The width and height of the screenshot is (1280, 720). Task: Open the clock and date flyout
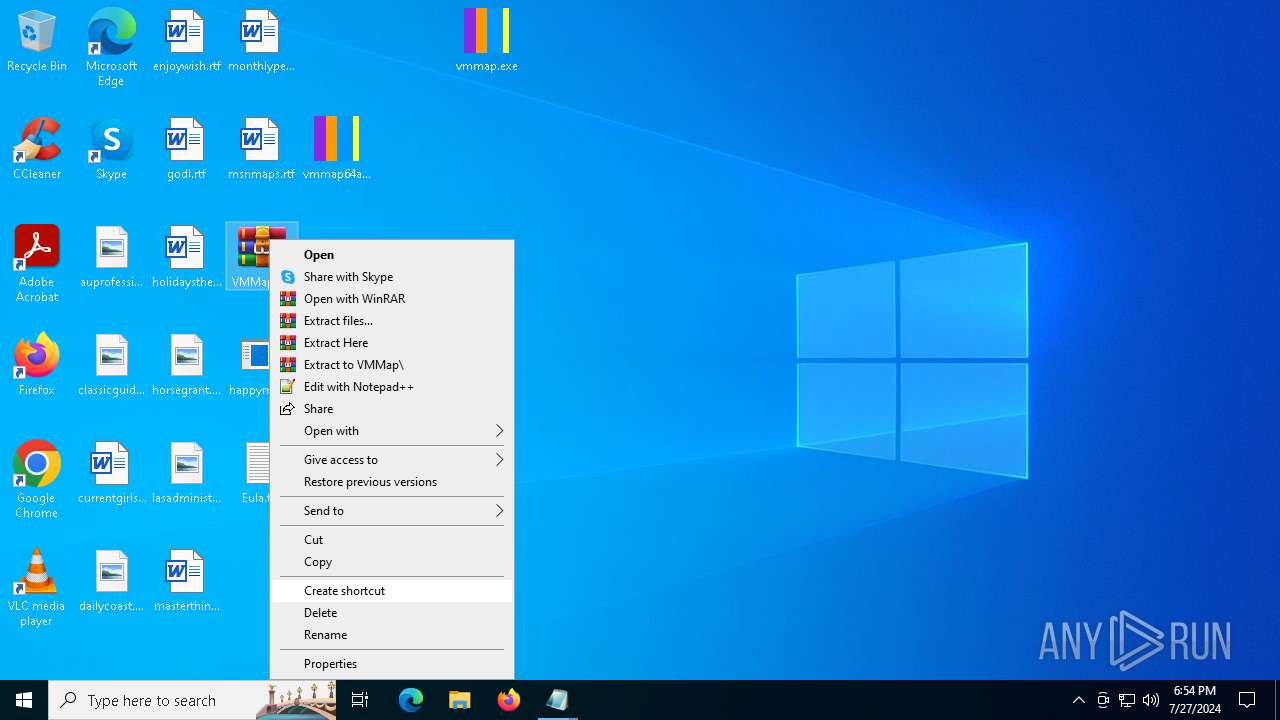click(x=1196, y=700)
